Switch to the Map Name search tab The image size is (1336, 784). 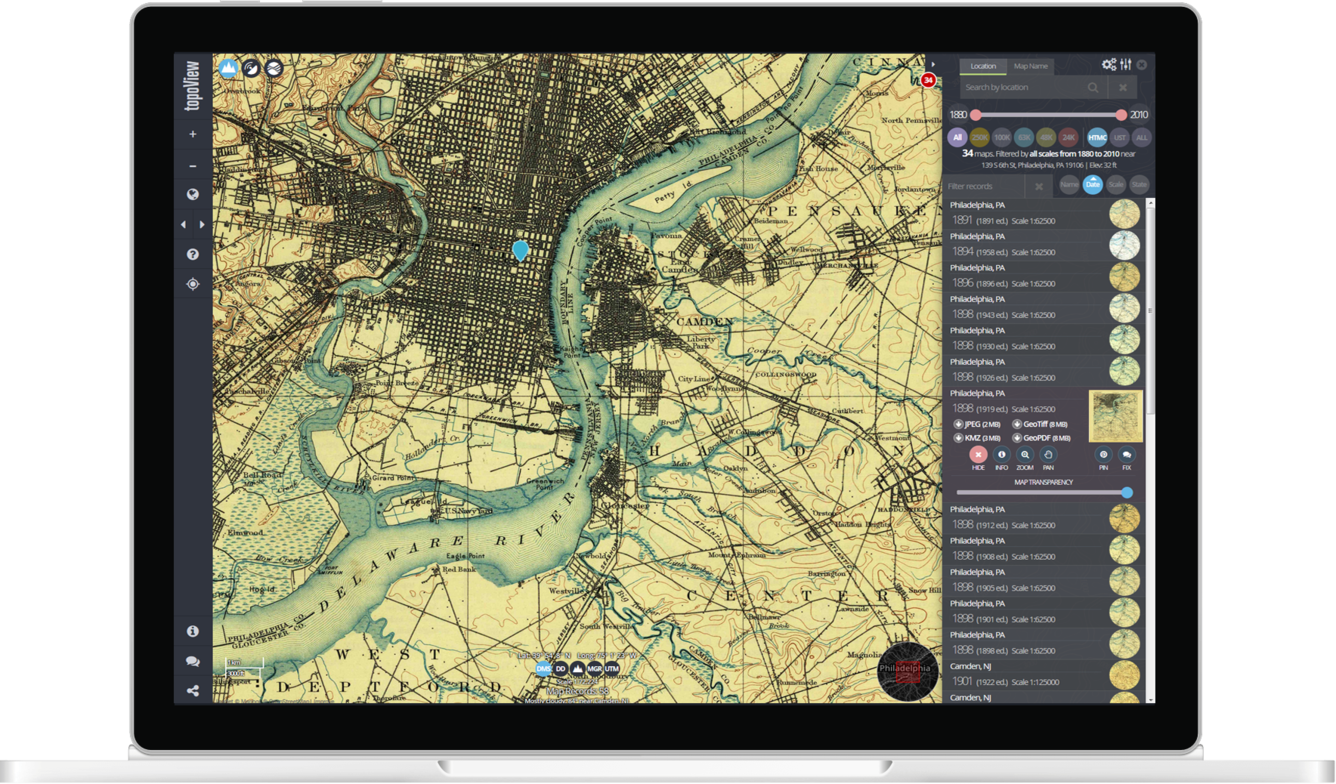[1030, 66]
